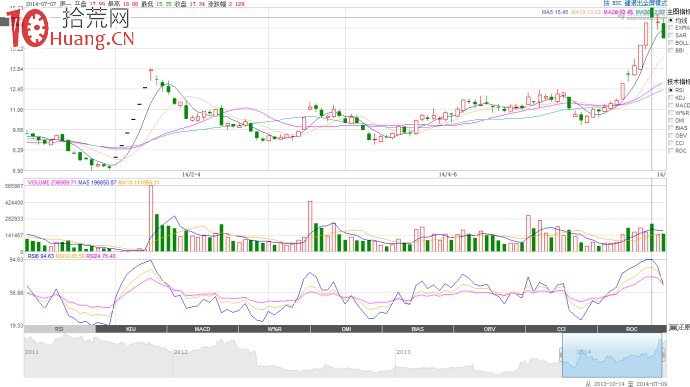Screen dimensions: 690x387
Task: Click the 2013 marker in the overview timeline
Action: coord(403,352)
